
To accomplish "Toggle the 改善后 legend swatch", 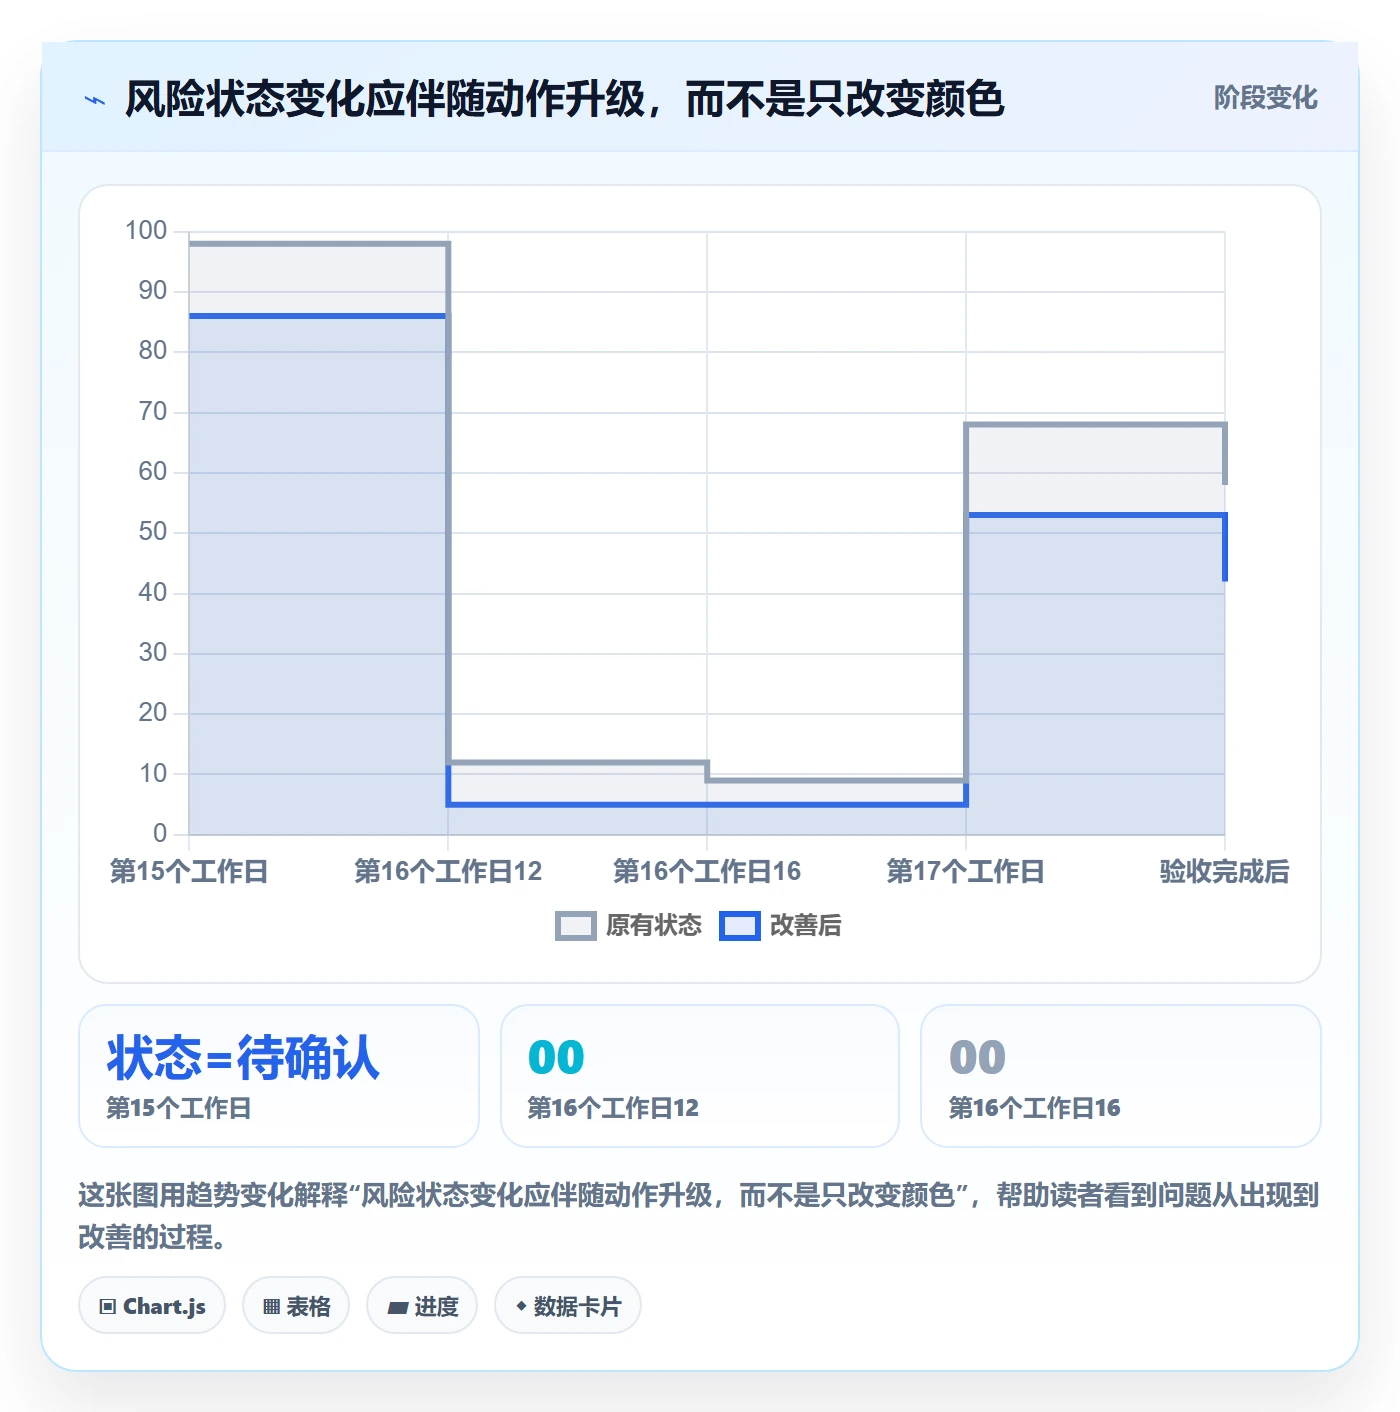I will coord(740,926).
